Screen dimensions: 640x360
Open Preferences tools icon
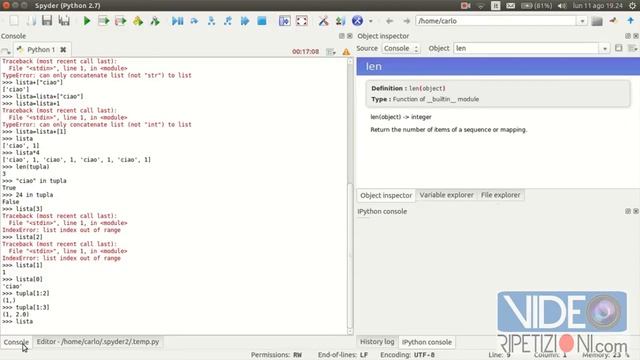click(x=323, y=21)
